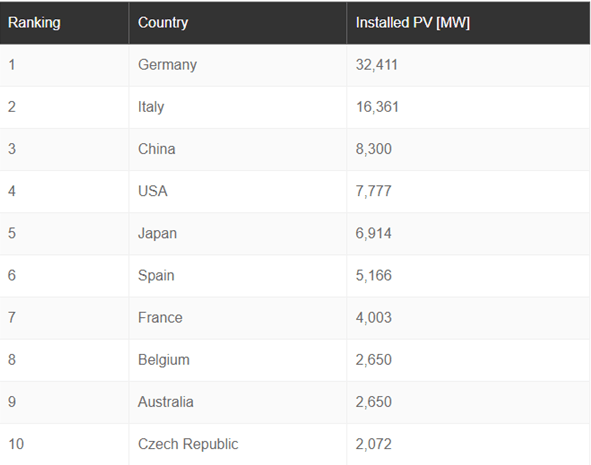Click the Ranking column header
The height and width of the screenshot is (465, 591).
(x=64, y=23)
